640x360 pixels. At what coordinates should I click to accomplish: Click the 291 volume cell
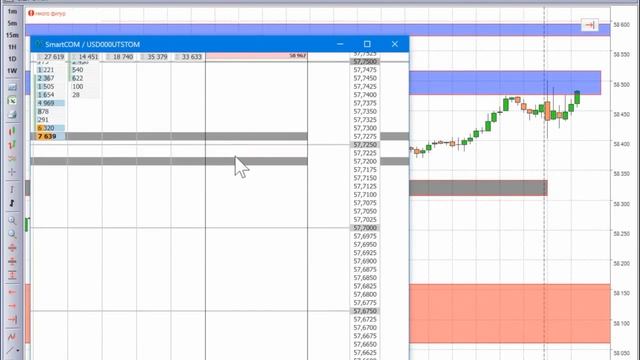point(50,120)
